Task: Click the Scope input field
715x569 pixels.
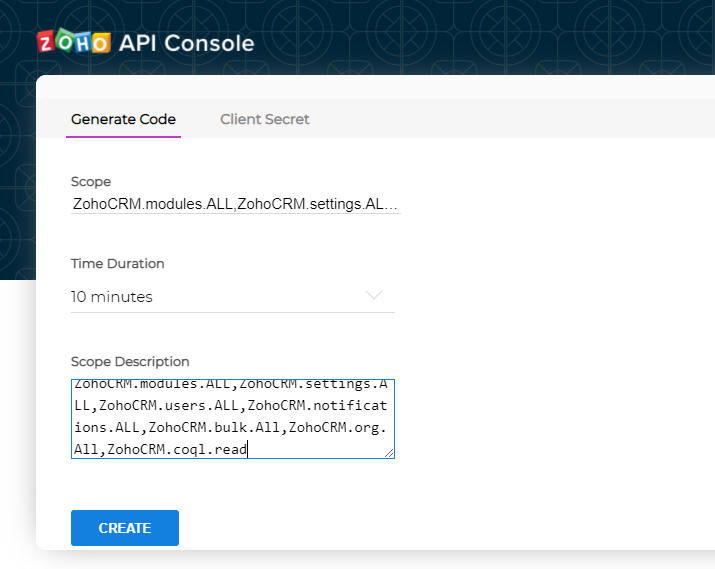Action: click(x=236, y=204)
